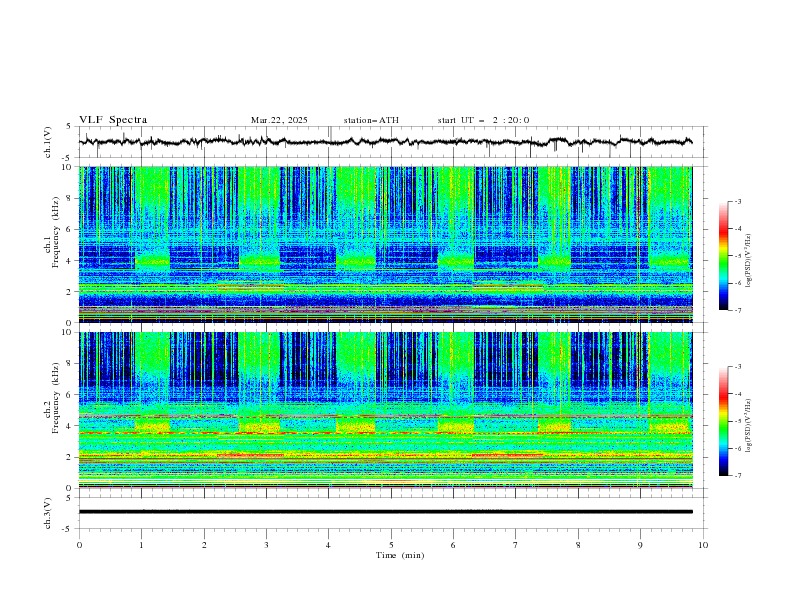
Task: Click inside the ch.1 spectrogram panel
Action: [x=386, y=244]
